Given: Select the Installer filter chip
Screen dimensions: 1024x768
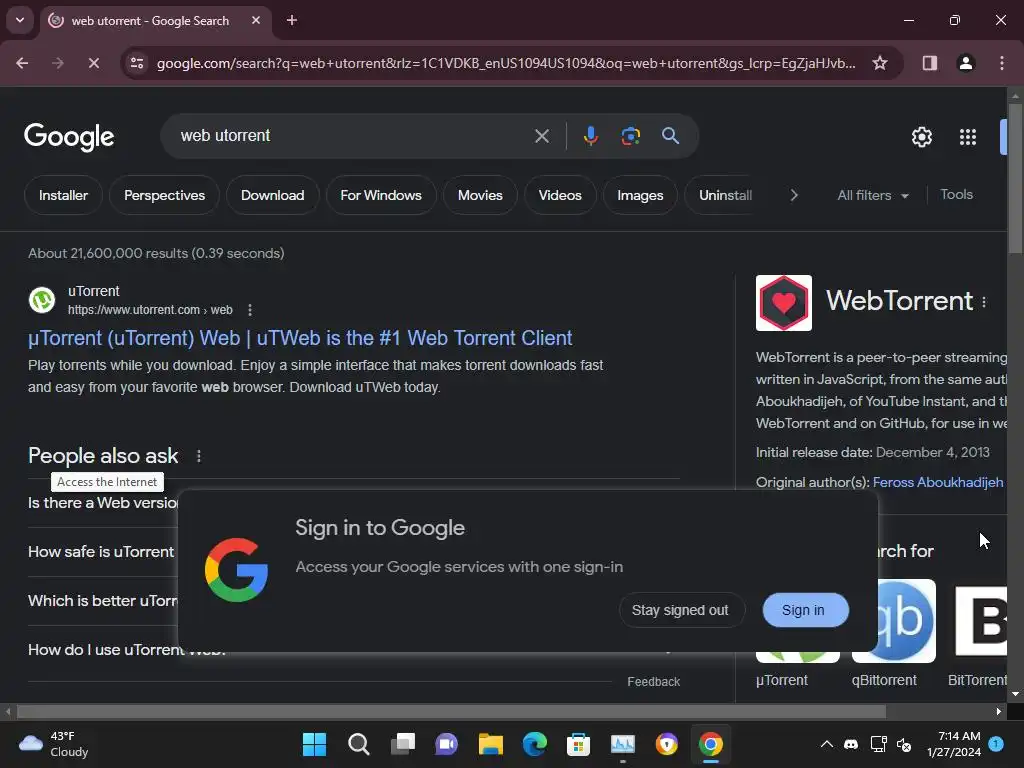Looking at the screenshot, I should 63,195.
